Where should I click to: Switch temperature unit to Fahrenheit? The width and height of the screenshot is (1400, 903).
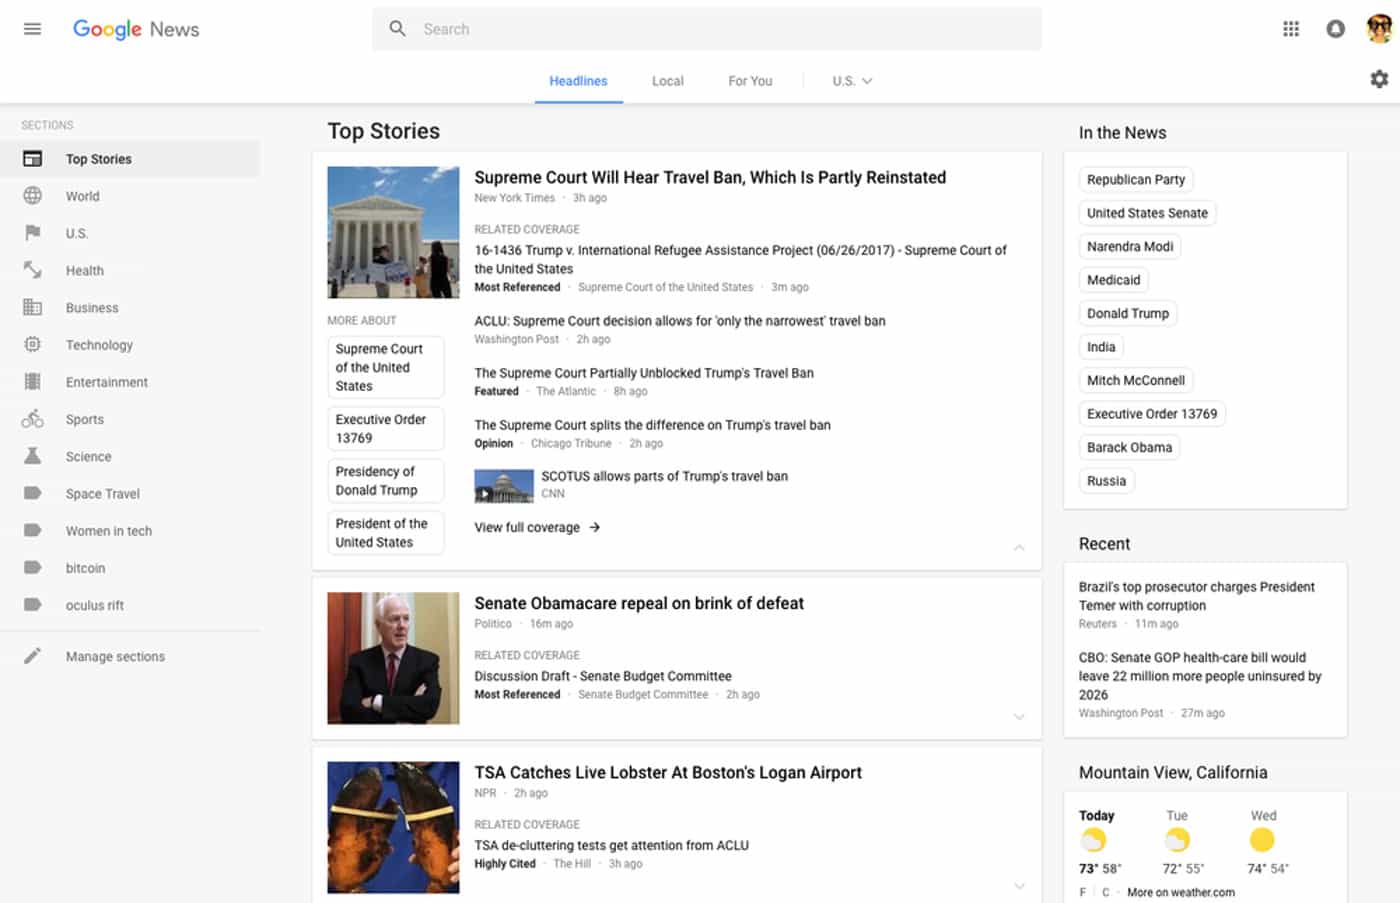pos(1082,892)
